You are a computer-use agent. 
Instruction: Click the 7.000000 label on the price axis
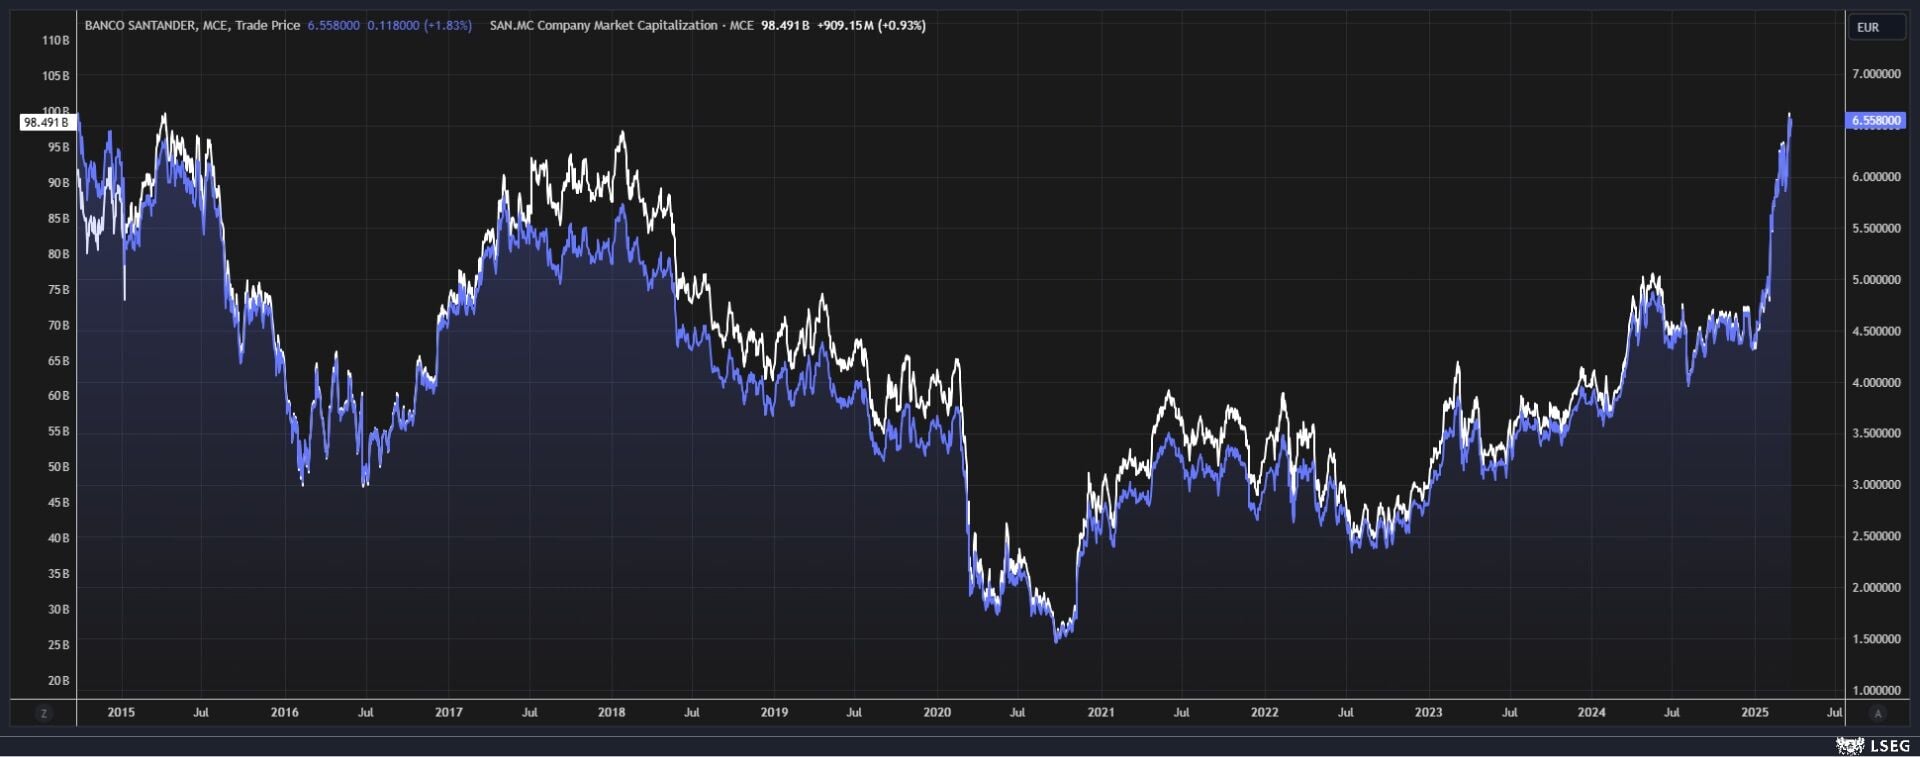(1876, 74)
